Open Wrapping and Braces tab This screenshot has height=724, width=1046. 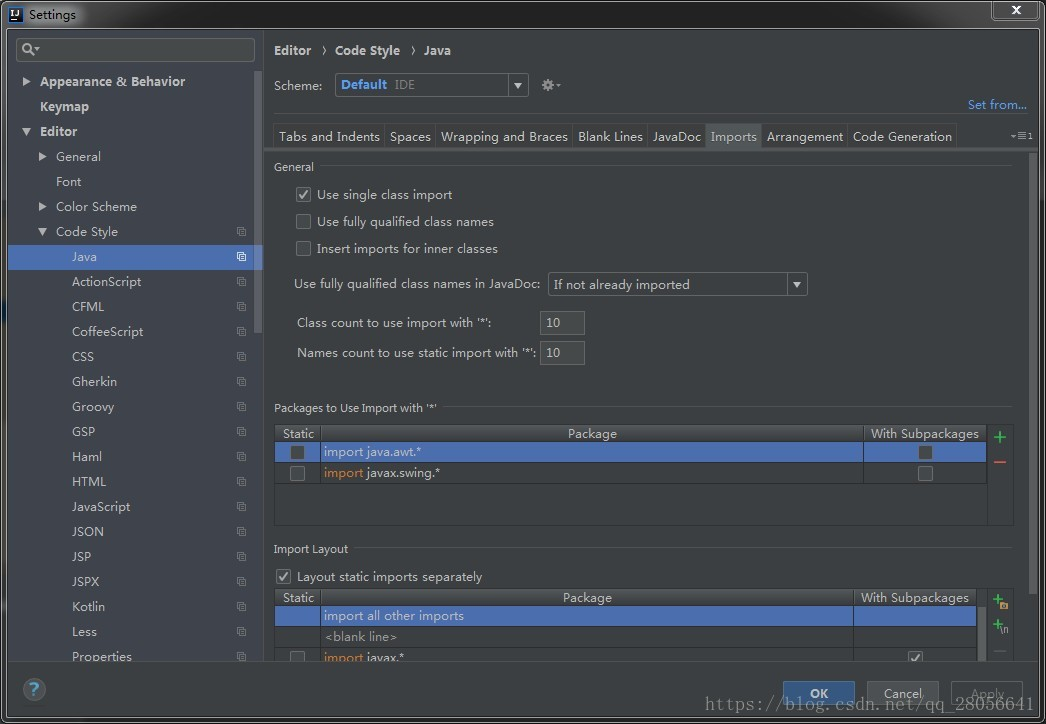[504, 136]
